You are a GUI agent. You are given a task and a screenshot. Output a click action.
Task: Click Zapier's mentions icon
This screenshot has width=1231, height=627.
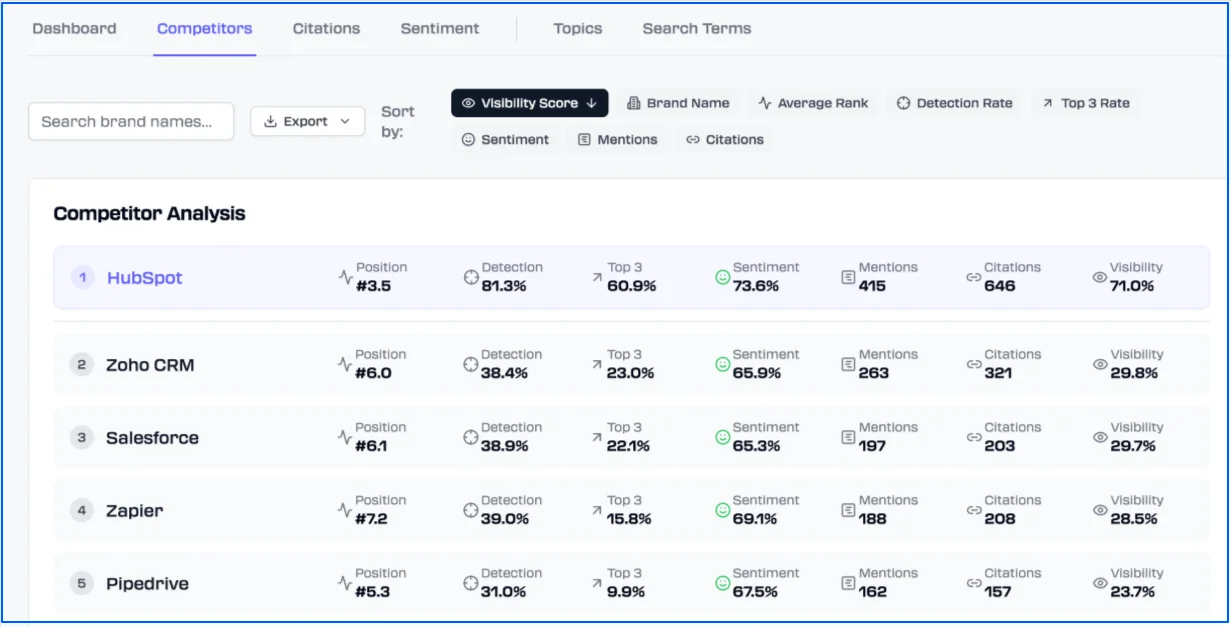[x=849, y=510]
